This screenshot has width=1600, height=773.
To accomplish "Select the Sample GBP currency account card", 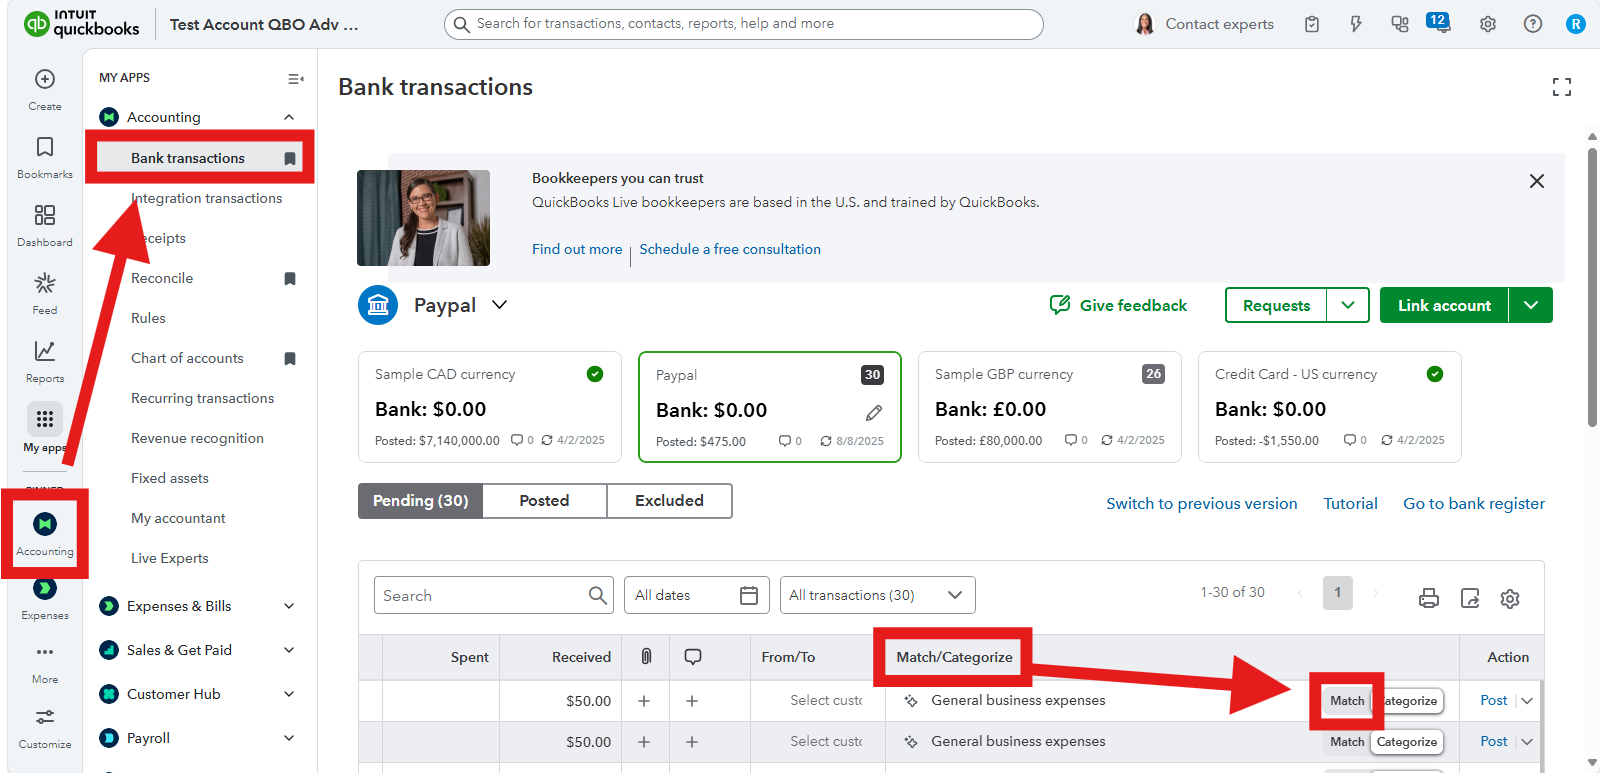I will (x=1050, y=407).
